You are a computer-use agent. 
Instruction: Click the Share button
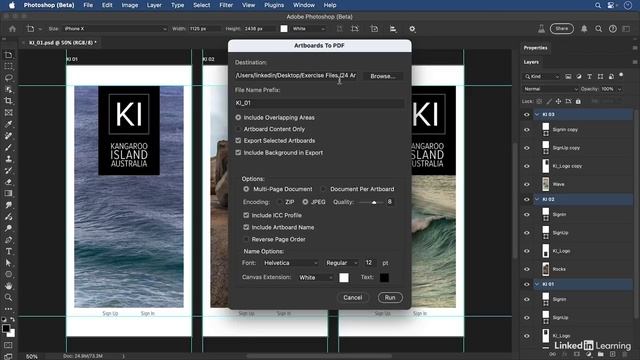tap(562, 29)
